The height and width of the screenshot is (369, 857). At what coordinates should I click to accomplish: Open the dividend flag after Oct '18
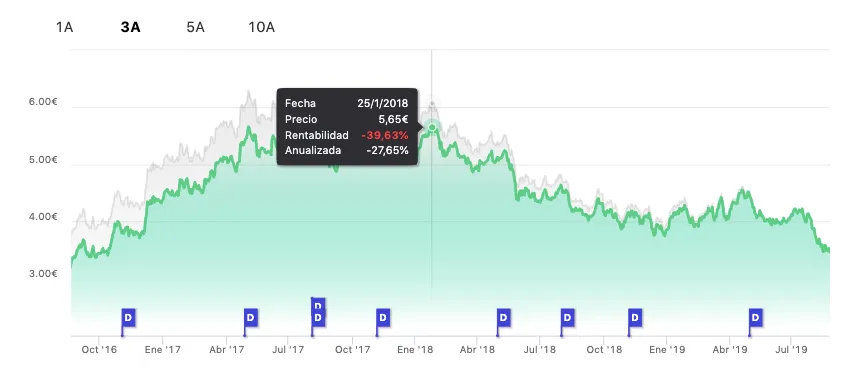635,317
